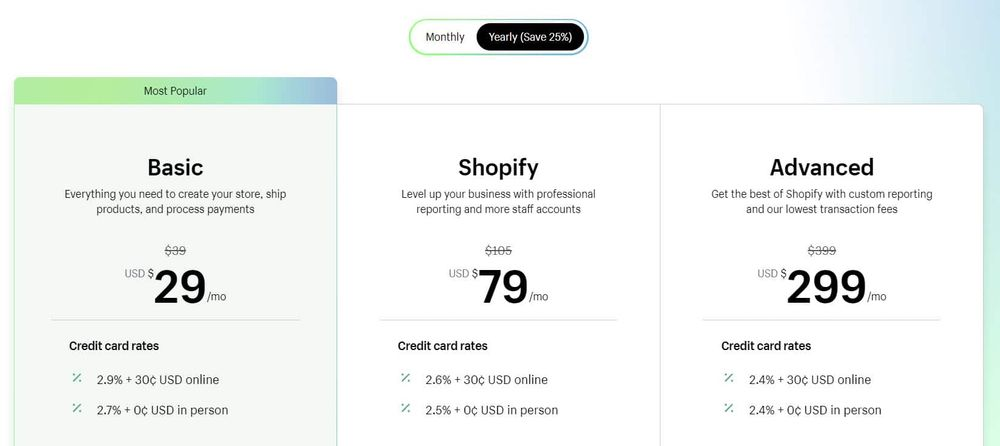Click percent icon beside 2.7% + 0¢ in-person rate

(77, 409)
